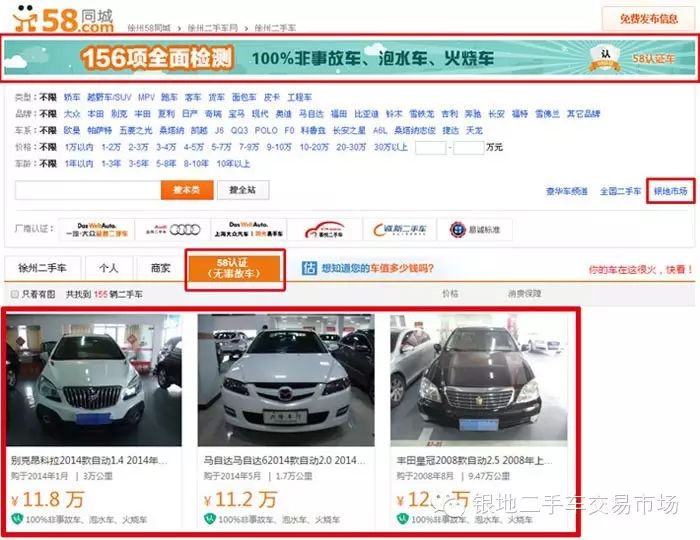Click the 搜全站 button
The height and width of the screenshot is (540, 700).
(243, 190)
